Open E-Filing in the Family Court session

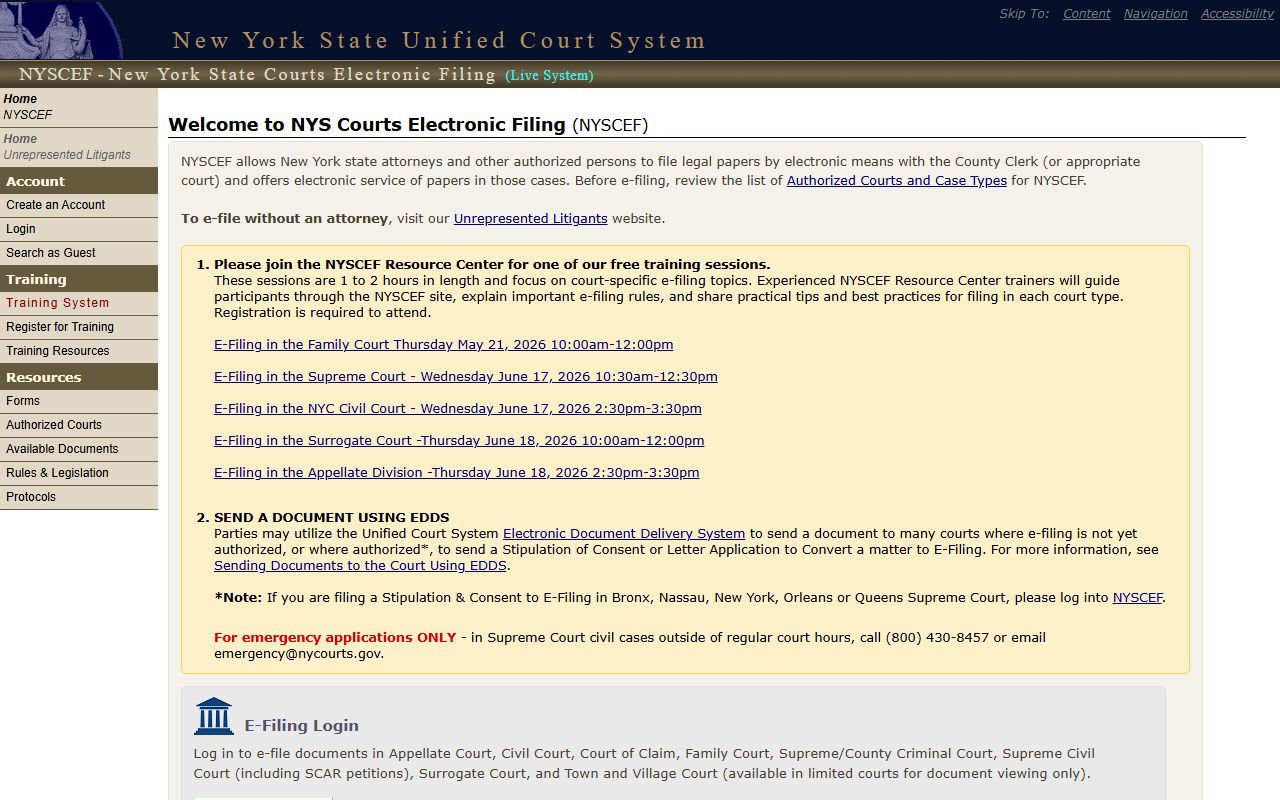coord(444,345)
